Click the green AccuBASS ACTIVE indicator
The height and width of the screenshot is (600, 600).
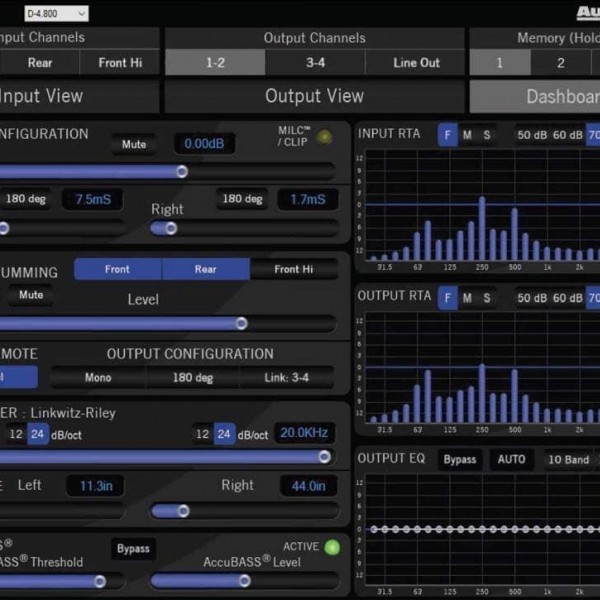coord(333,547)
